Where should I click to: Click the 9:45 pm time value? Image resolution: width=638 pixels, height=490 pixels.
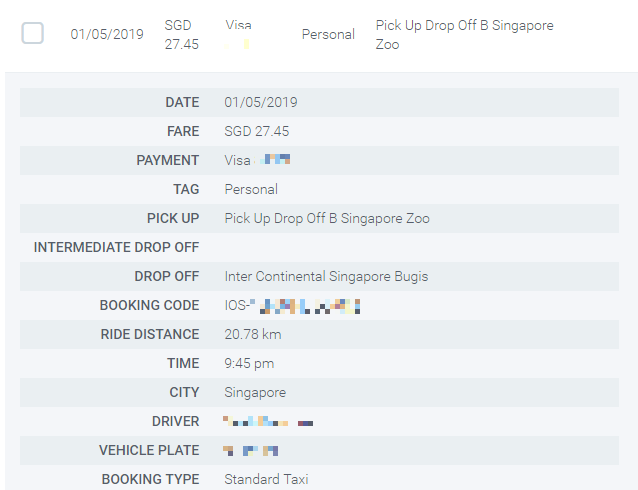(249, 363)
